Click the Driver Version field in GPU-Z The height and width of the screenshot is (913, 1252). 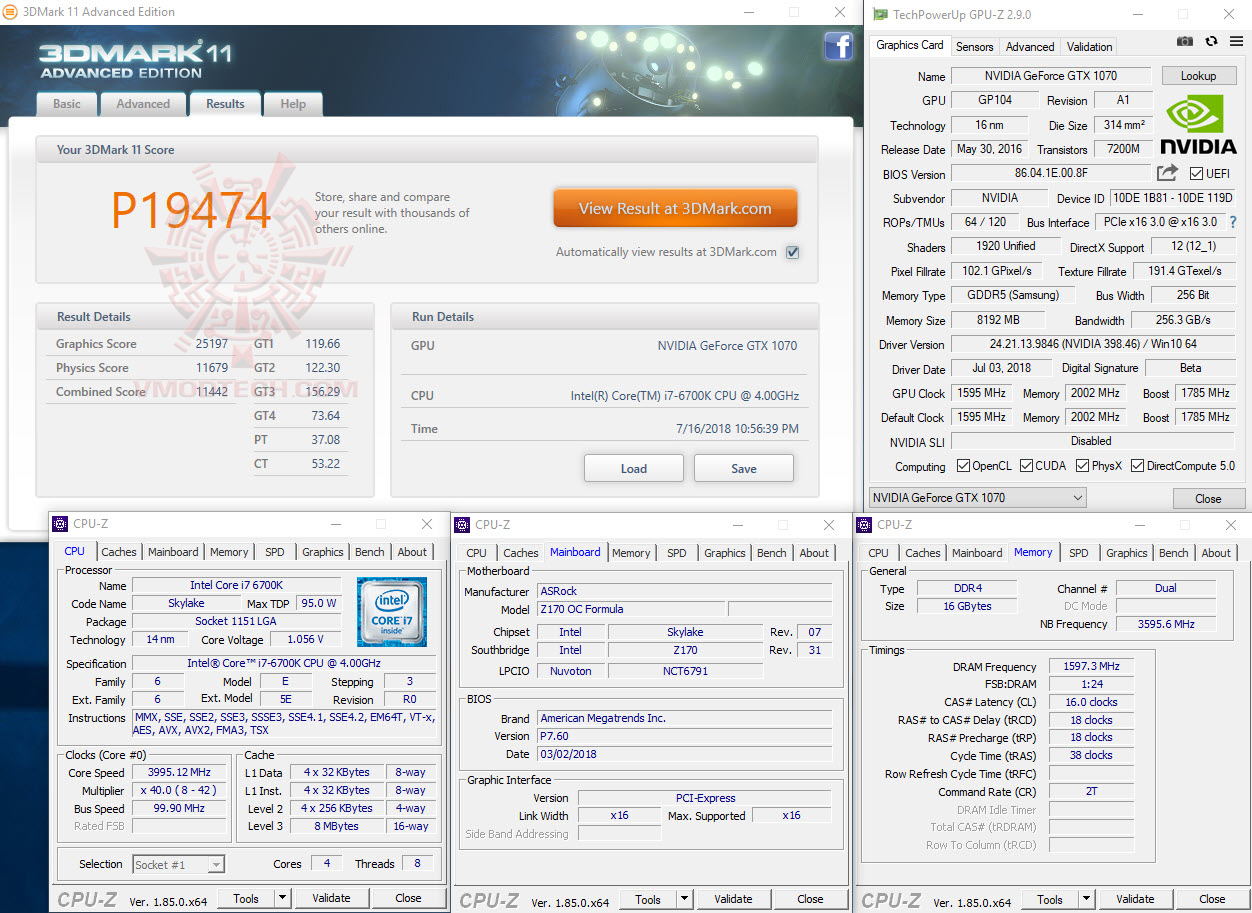pyautogui.click(x=1093, y=344)
